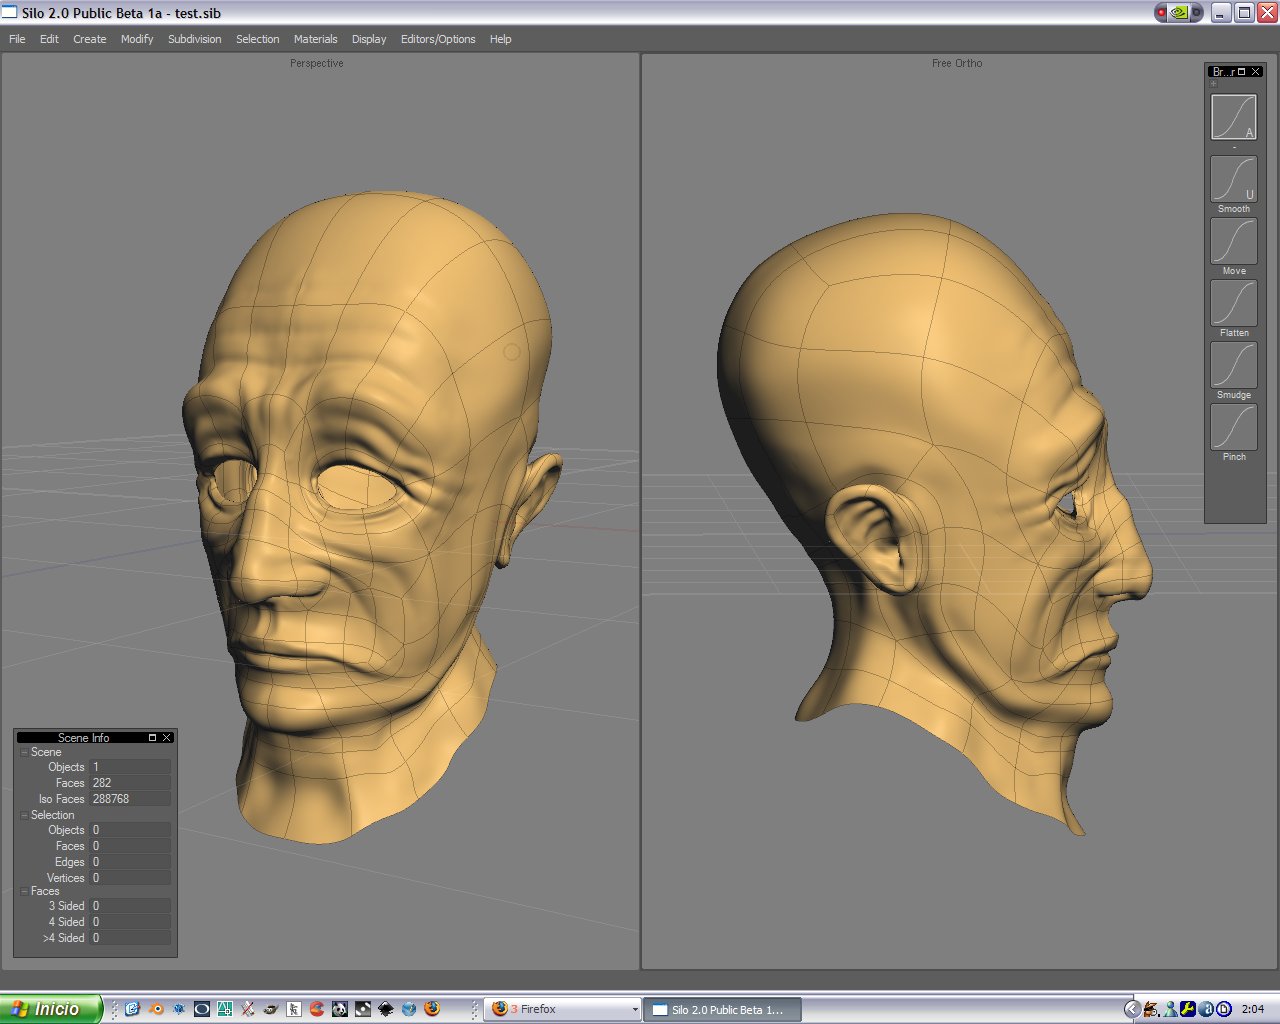Collapse the Selection section in Scene Info
The image size is (1280, 1024).
[x=24, y=815]
